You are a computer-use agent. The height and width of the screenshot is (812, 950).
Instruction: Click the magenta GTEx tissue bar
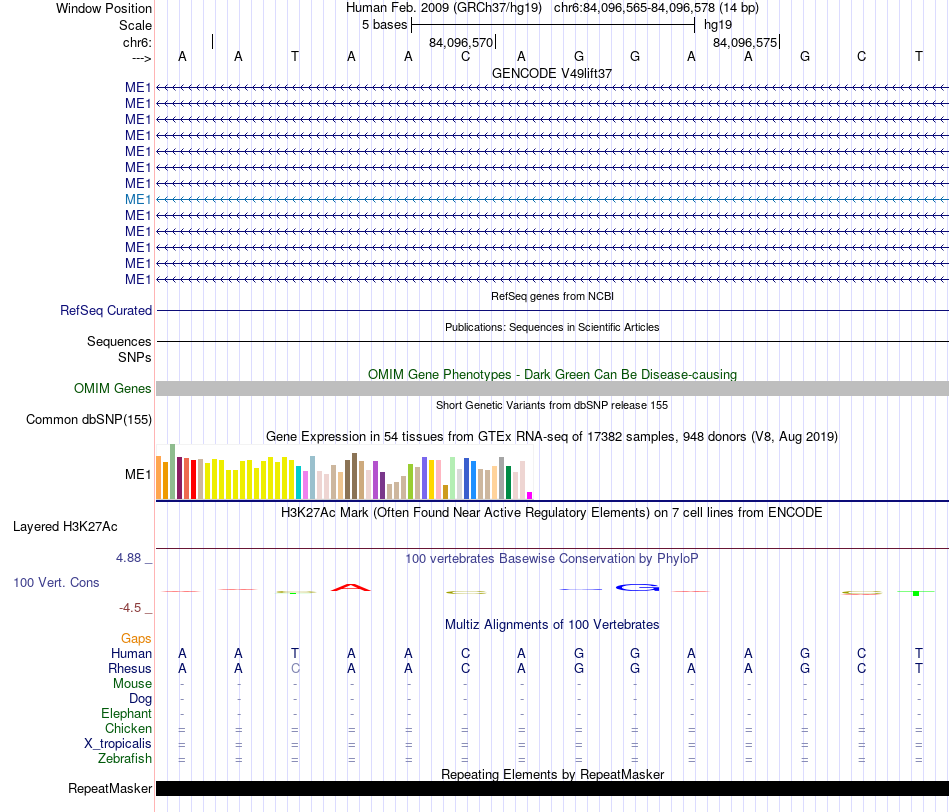click(x=530, y=496)
